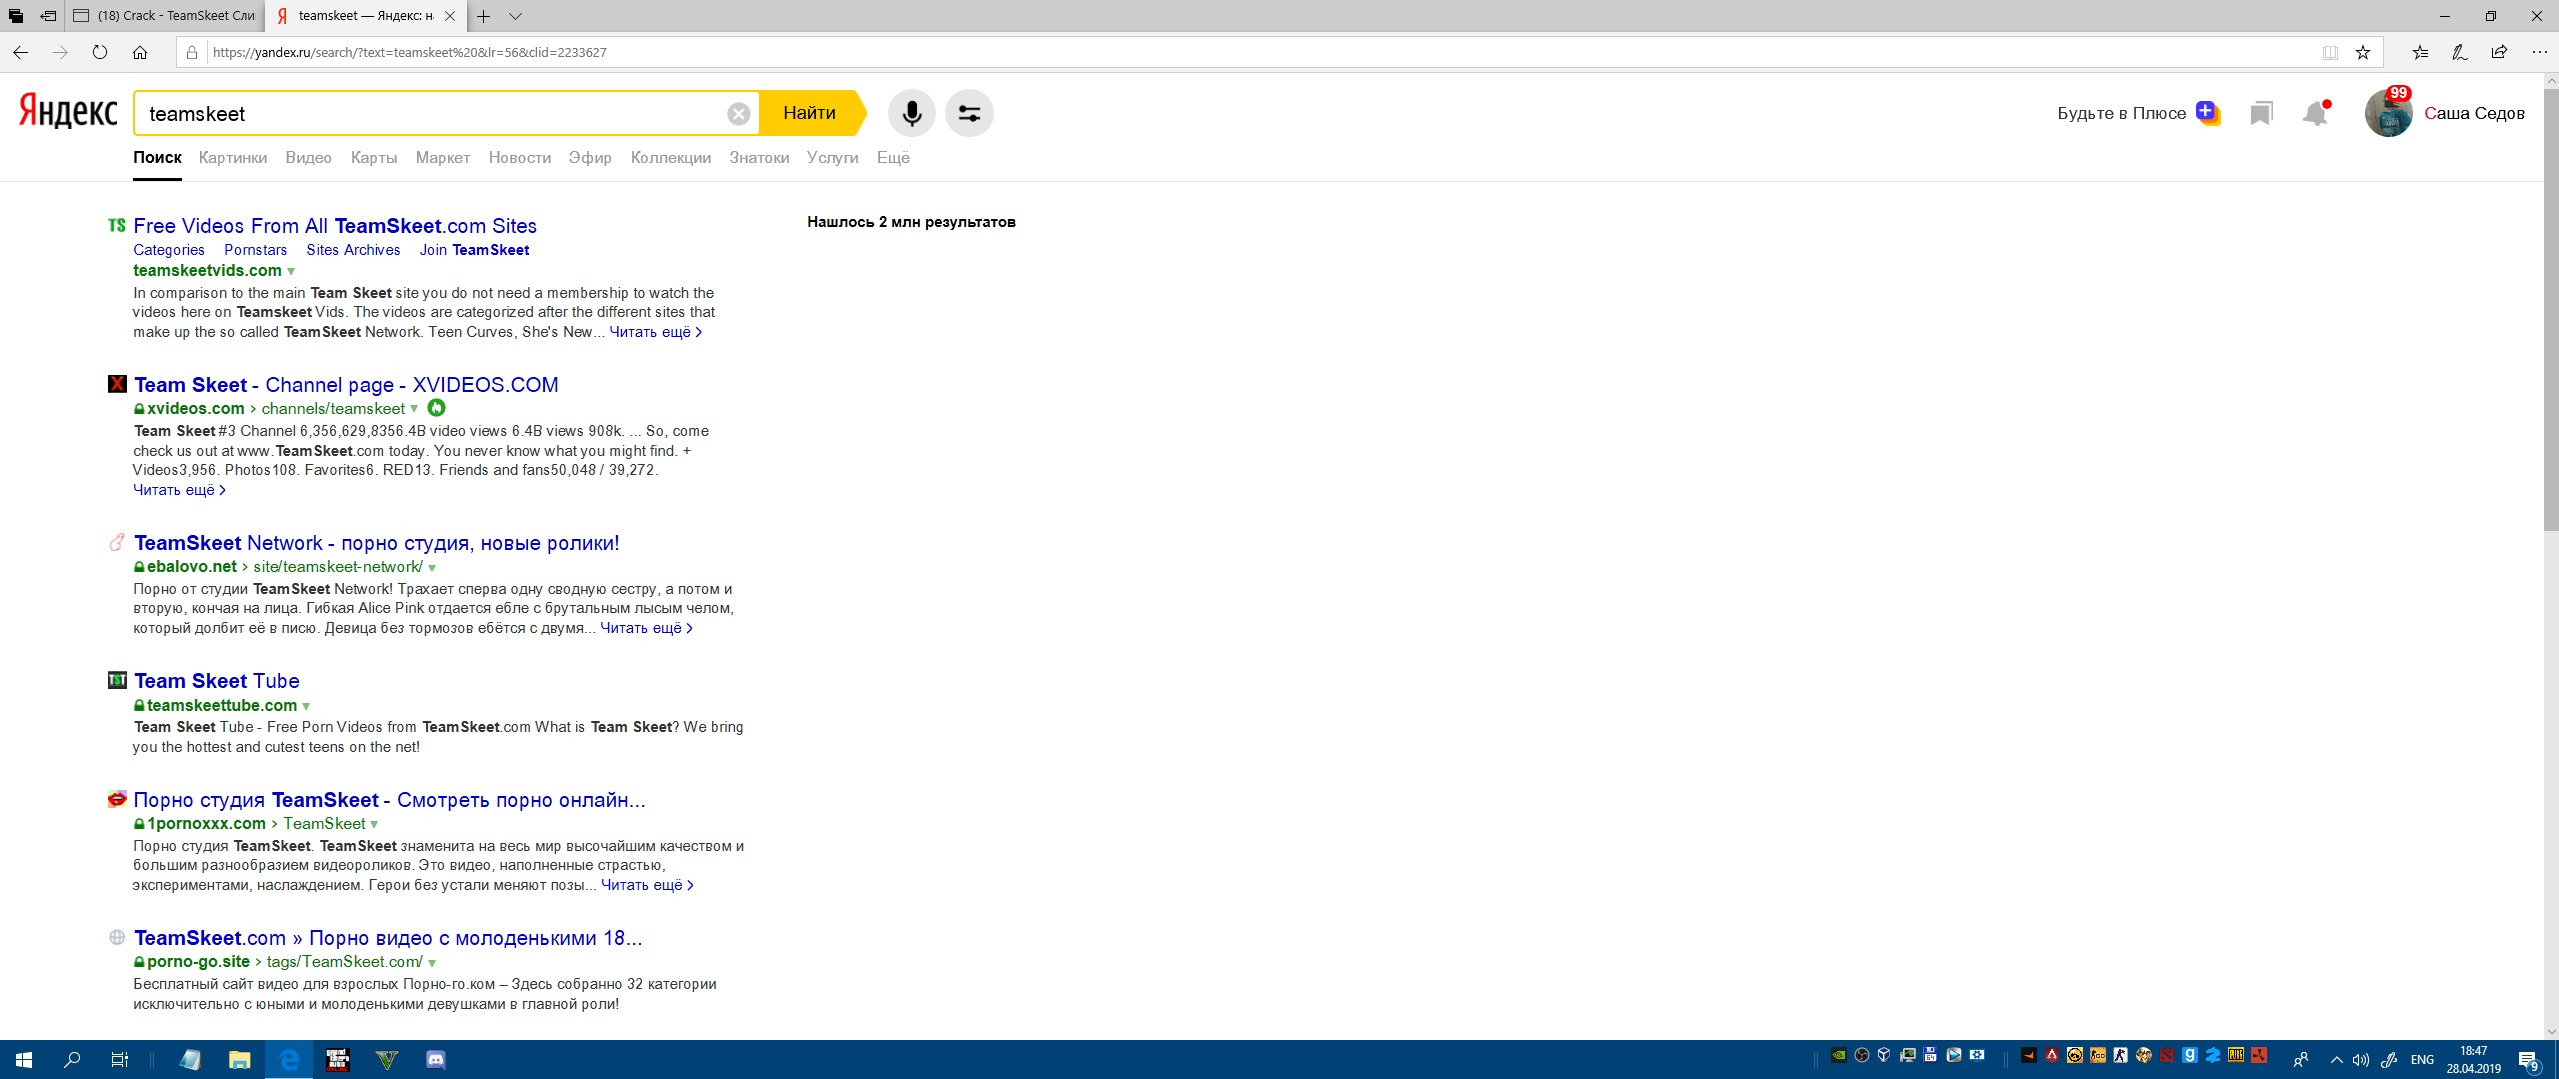Screen dimensions: 2559x1079
Task: Open the Categories sitelink
Action: click(169, 250)
